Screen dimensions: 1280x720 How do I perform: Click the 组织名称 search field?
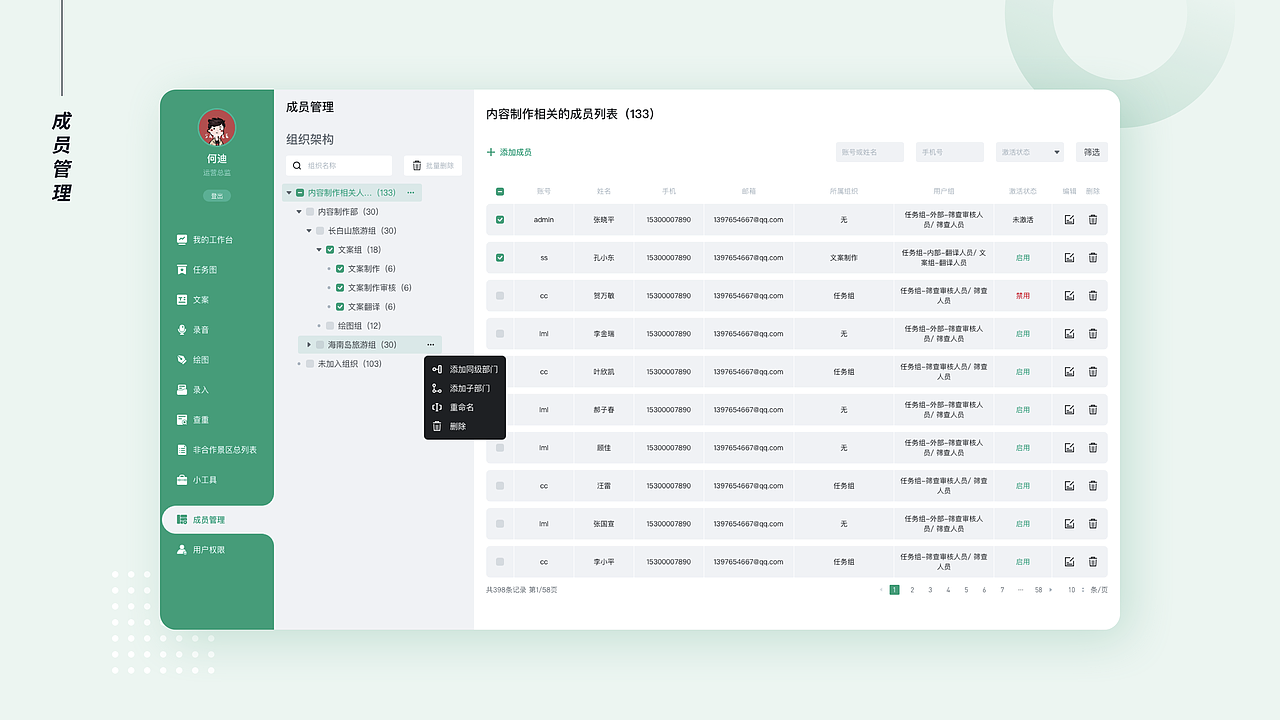pyautogui.click(x=339, y=165)
